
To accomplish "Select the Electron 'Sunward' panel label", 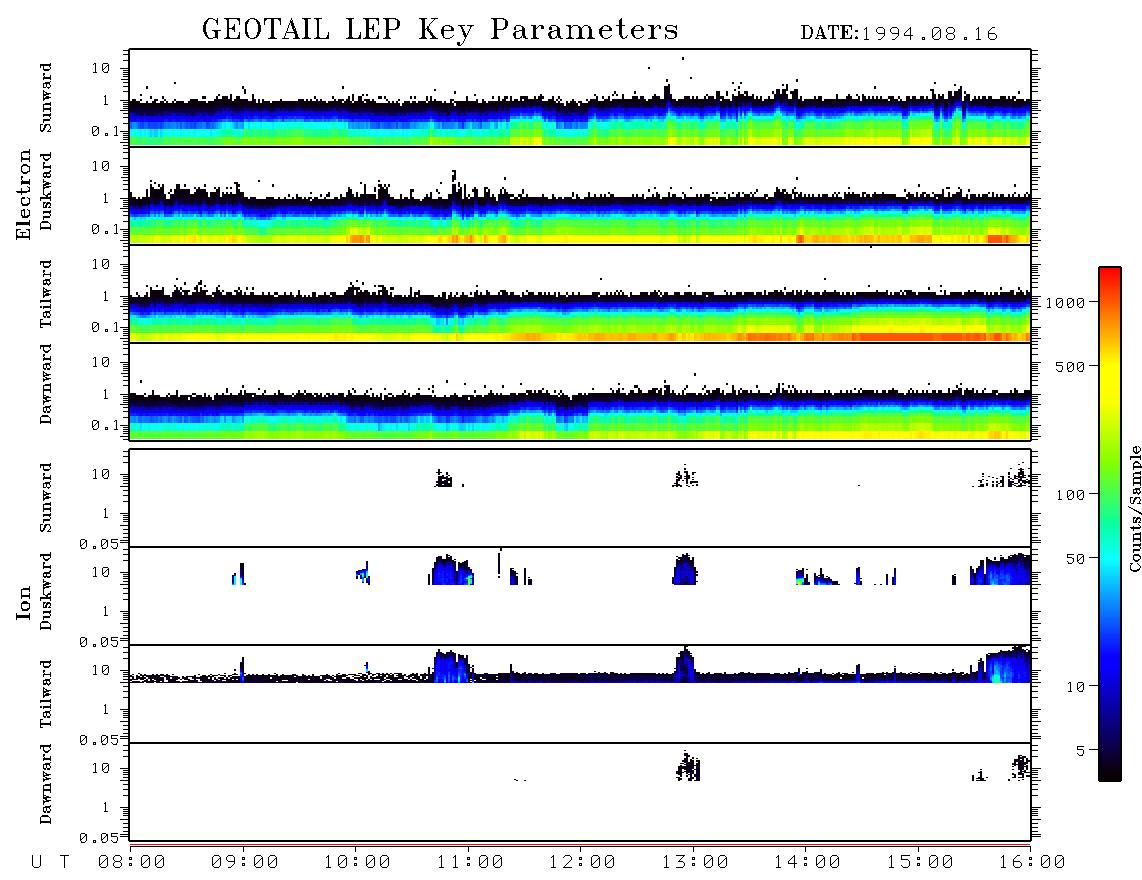I will coord(46,98).
